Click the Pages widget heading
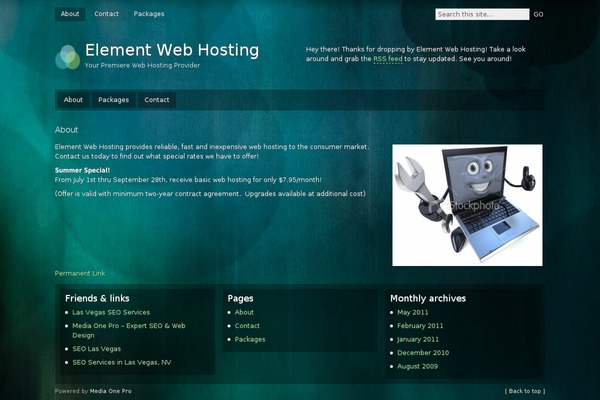This screenshot has height=400, width=600. (240, 299)
